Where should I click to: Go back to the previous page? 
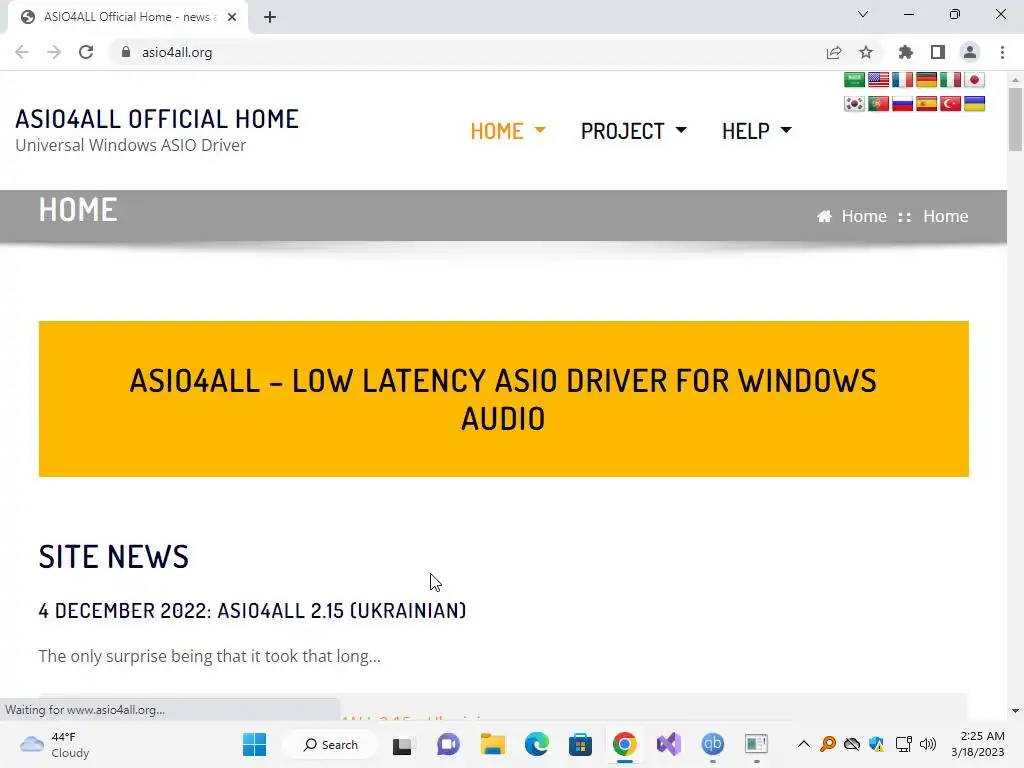tap(22, 52)
